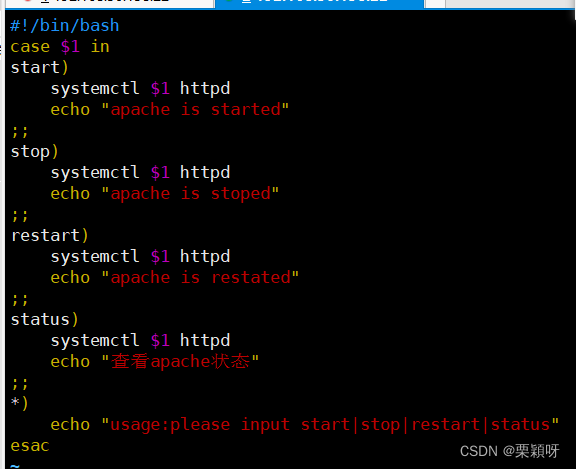Click the "start)" case label
Viewport: 576px width, 469px height.
tap(39, 68)
